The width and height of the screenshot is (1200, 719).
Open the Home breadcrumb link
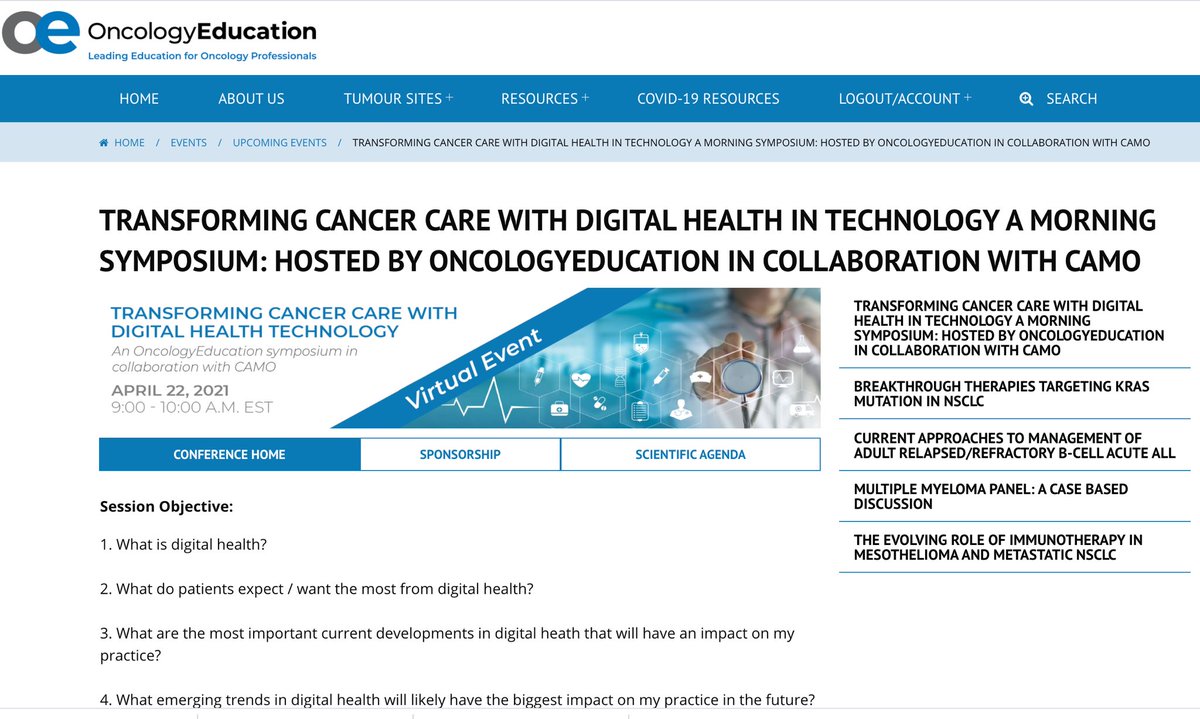click(129, 143)
